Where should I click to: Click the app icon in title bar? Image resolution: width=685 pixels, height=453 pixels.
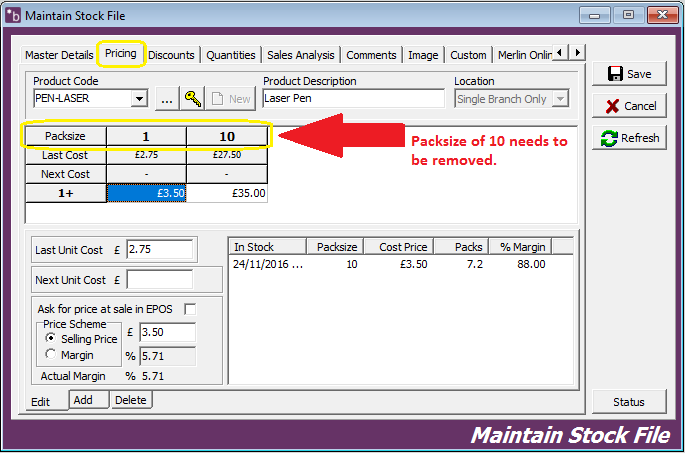13,16
